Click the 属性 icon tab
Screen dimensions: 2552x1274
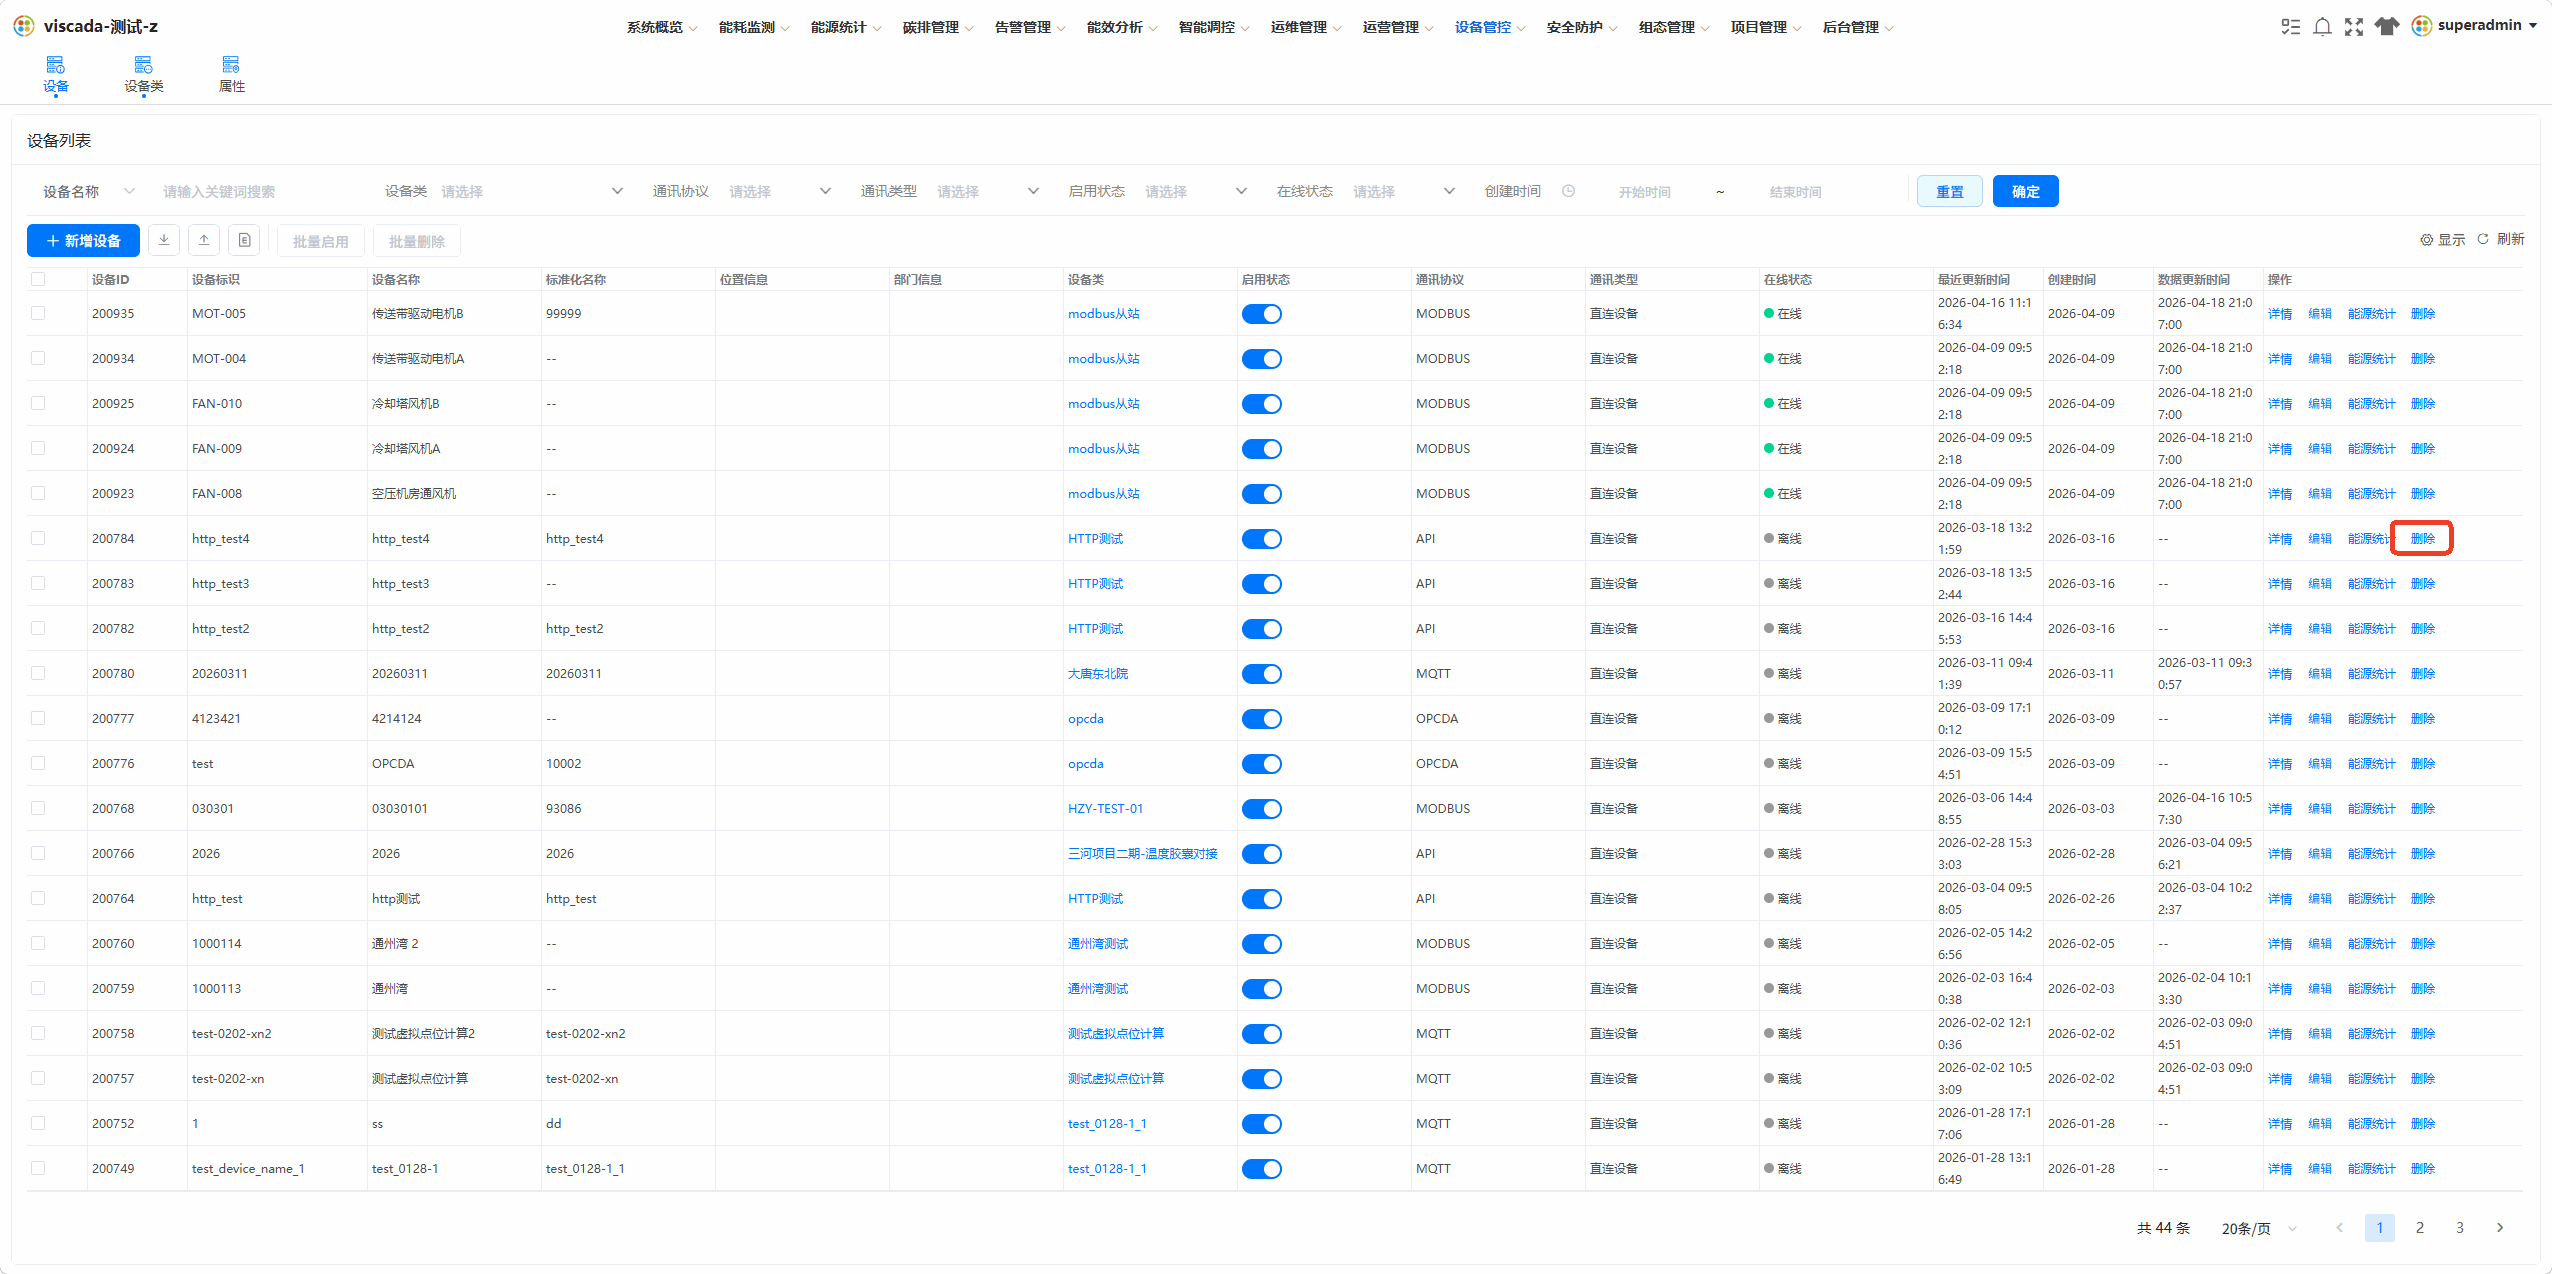231,75
